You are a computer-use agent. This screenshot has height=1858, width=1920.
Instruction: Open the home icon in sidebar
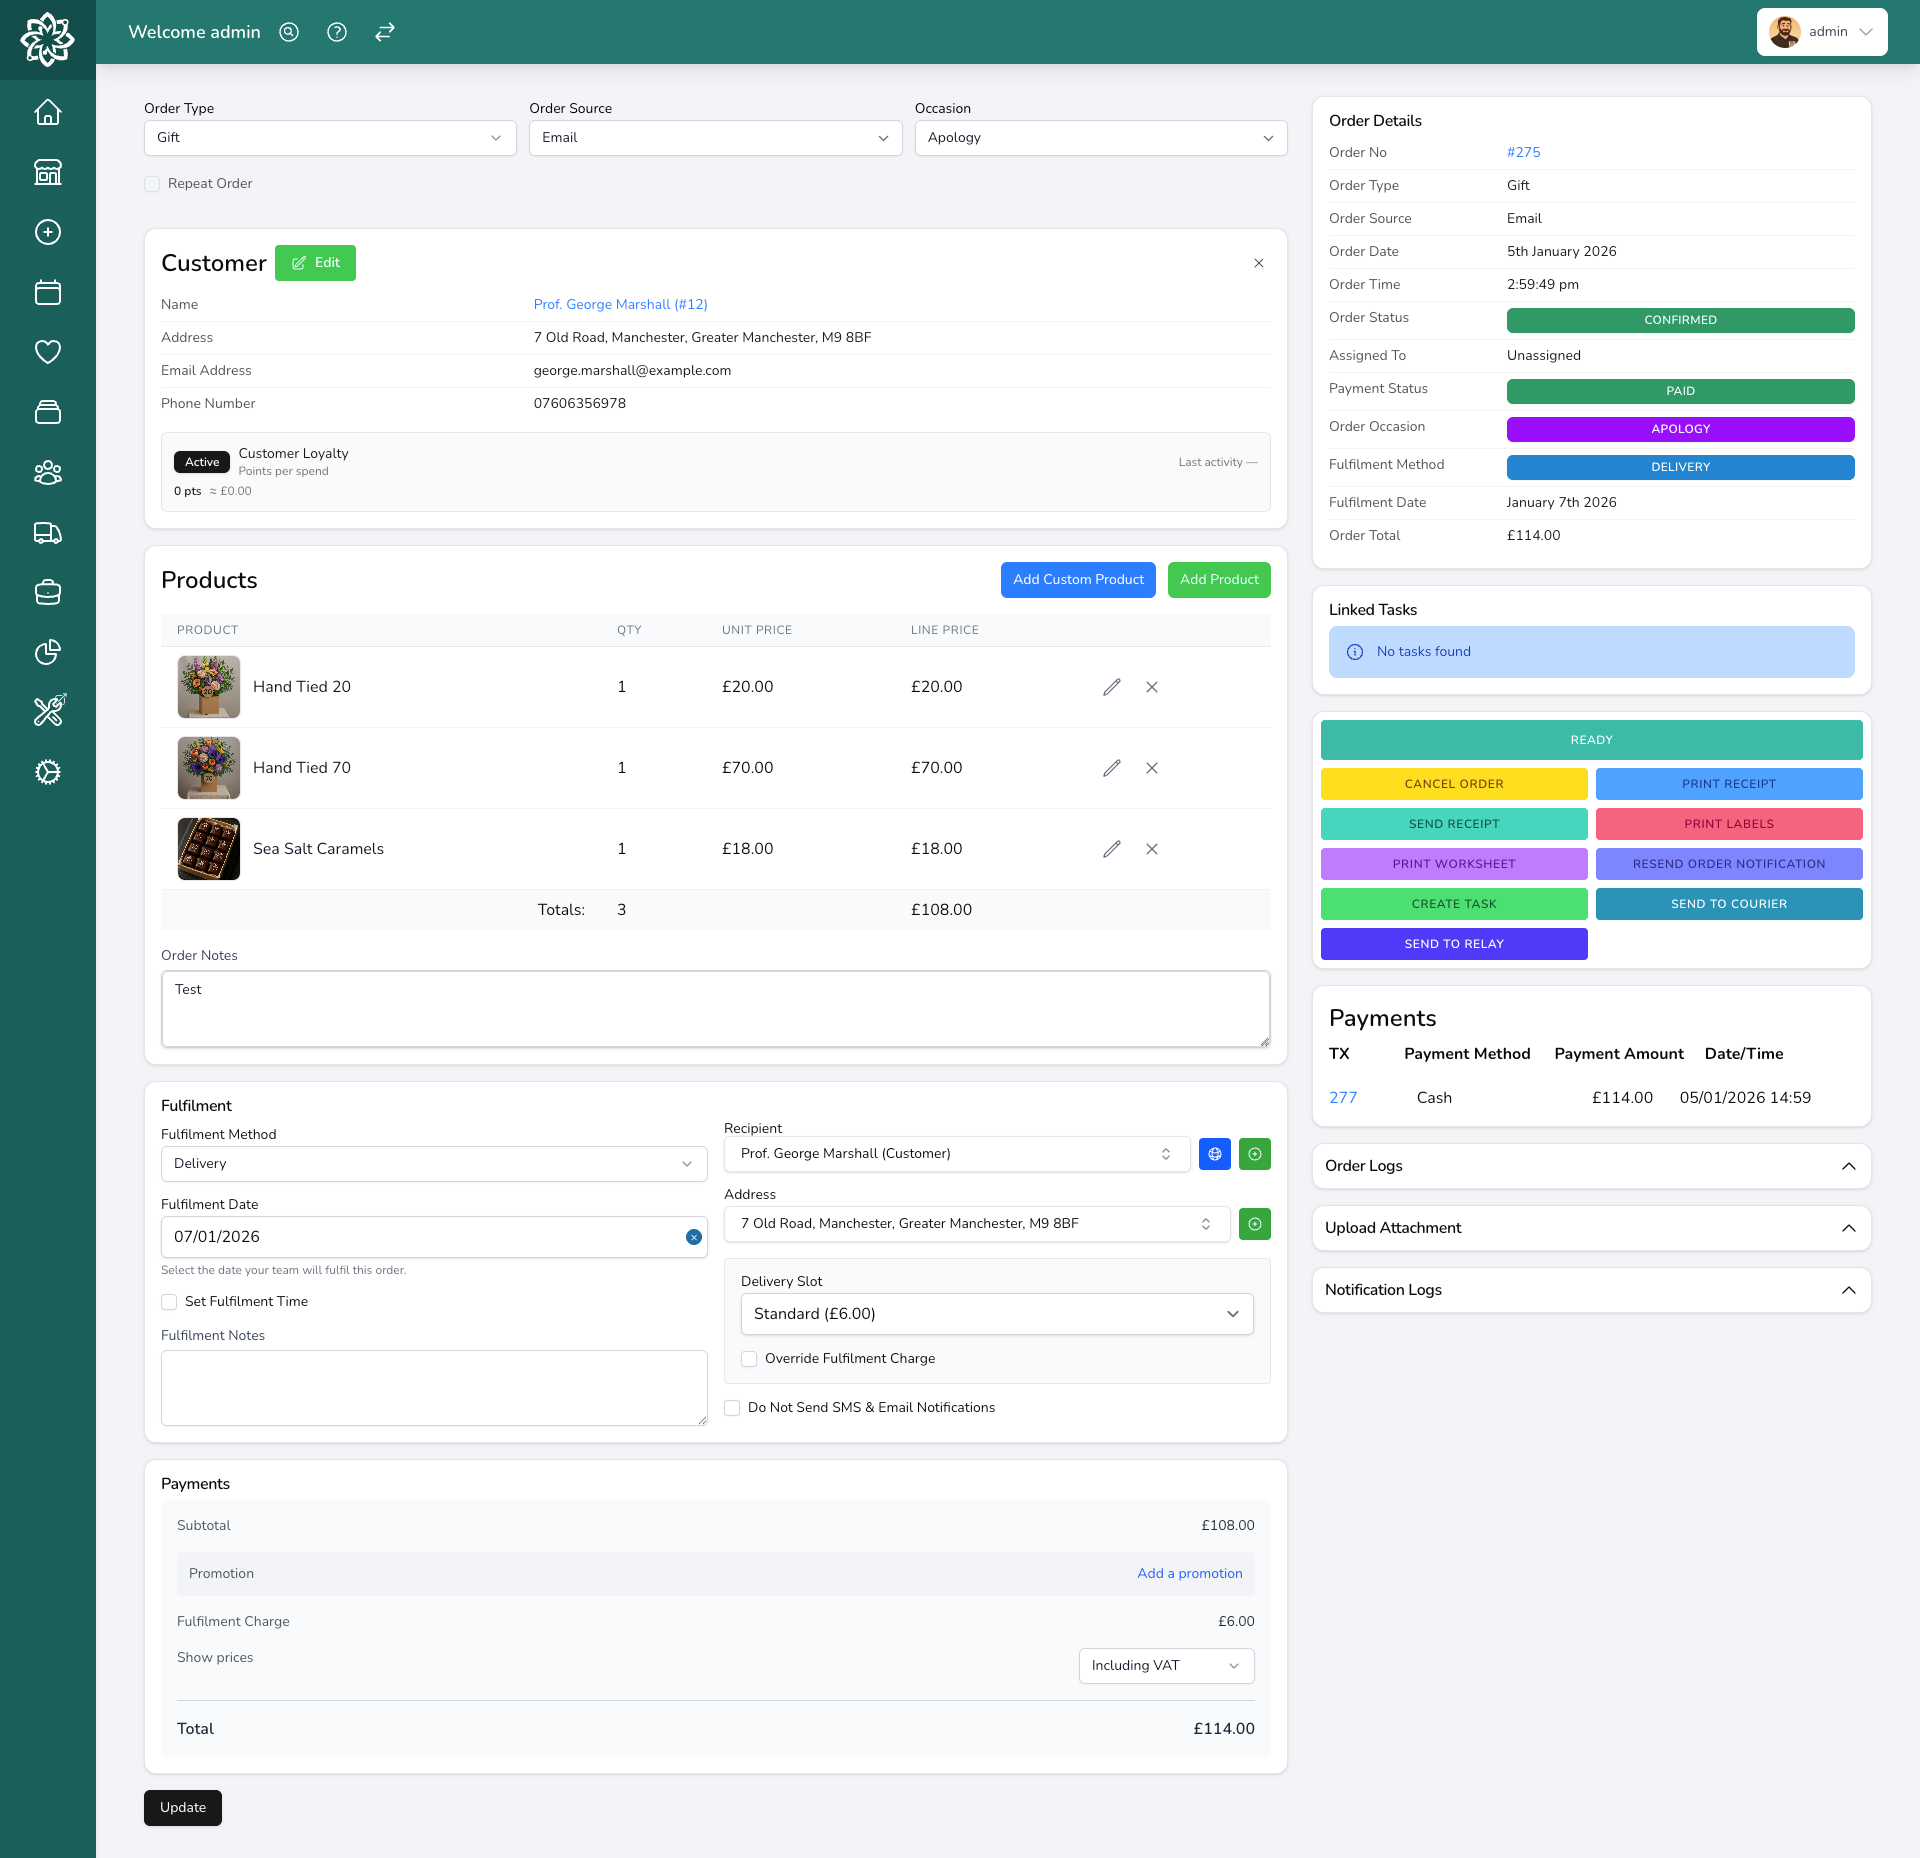pyautogui.click(x=47, y=112)
